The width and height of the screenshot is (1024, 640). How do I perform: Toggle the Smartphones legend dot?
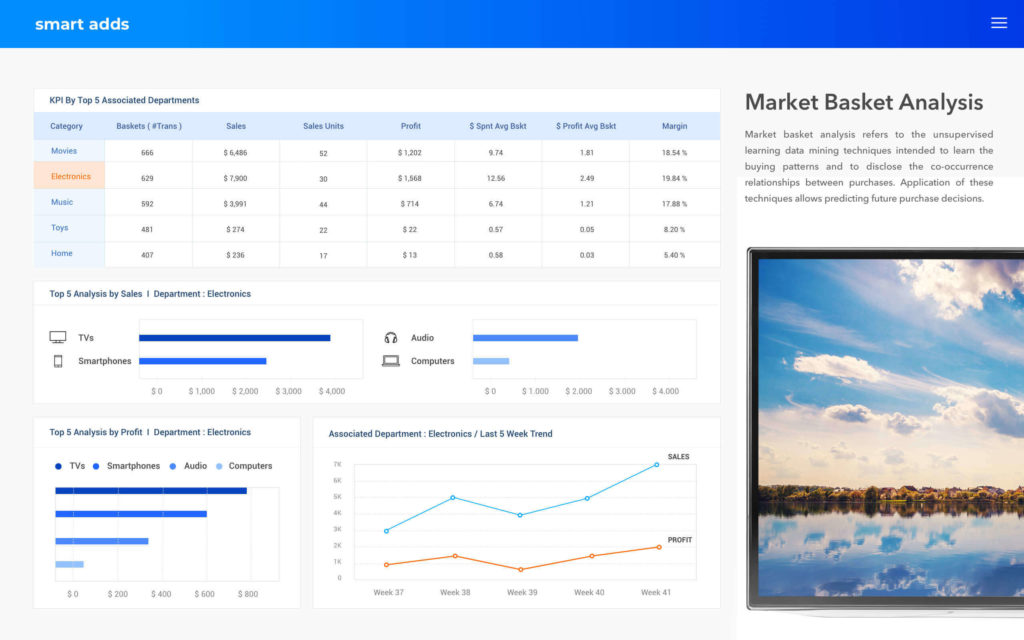[96, 466]
